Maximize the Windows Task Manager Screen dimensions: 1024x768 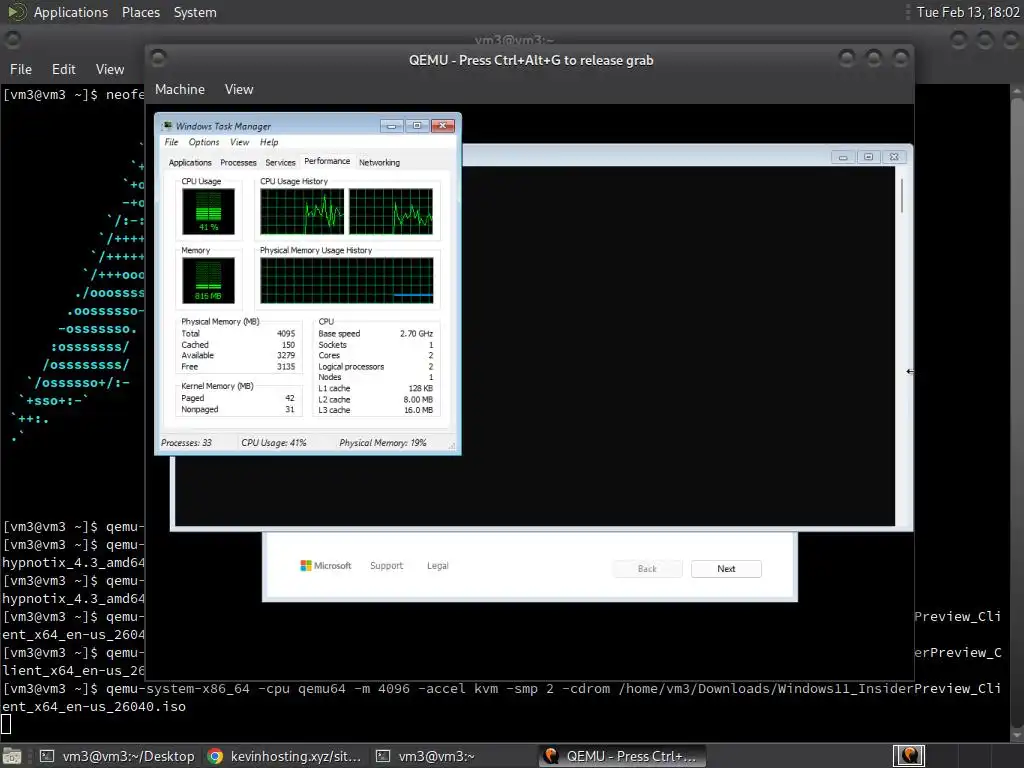pos(417,125)
